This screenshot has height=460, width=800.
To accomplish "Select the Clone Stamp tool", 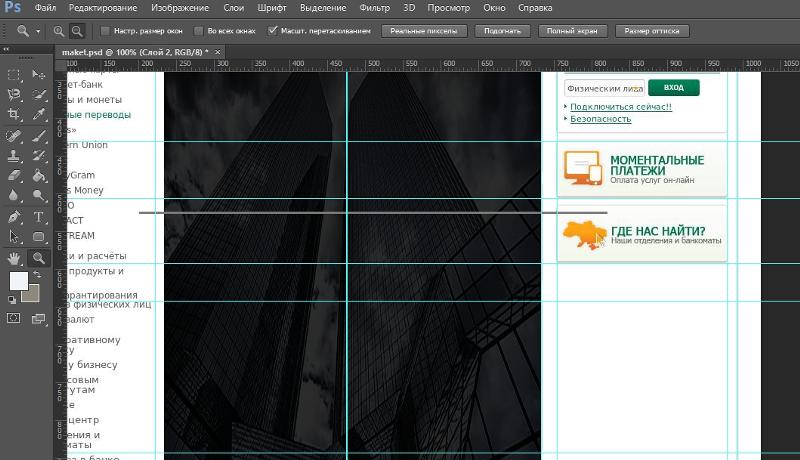I will pyautogui.click(x=14, y=156).
